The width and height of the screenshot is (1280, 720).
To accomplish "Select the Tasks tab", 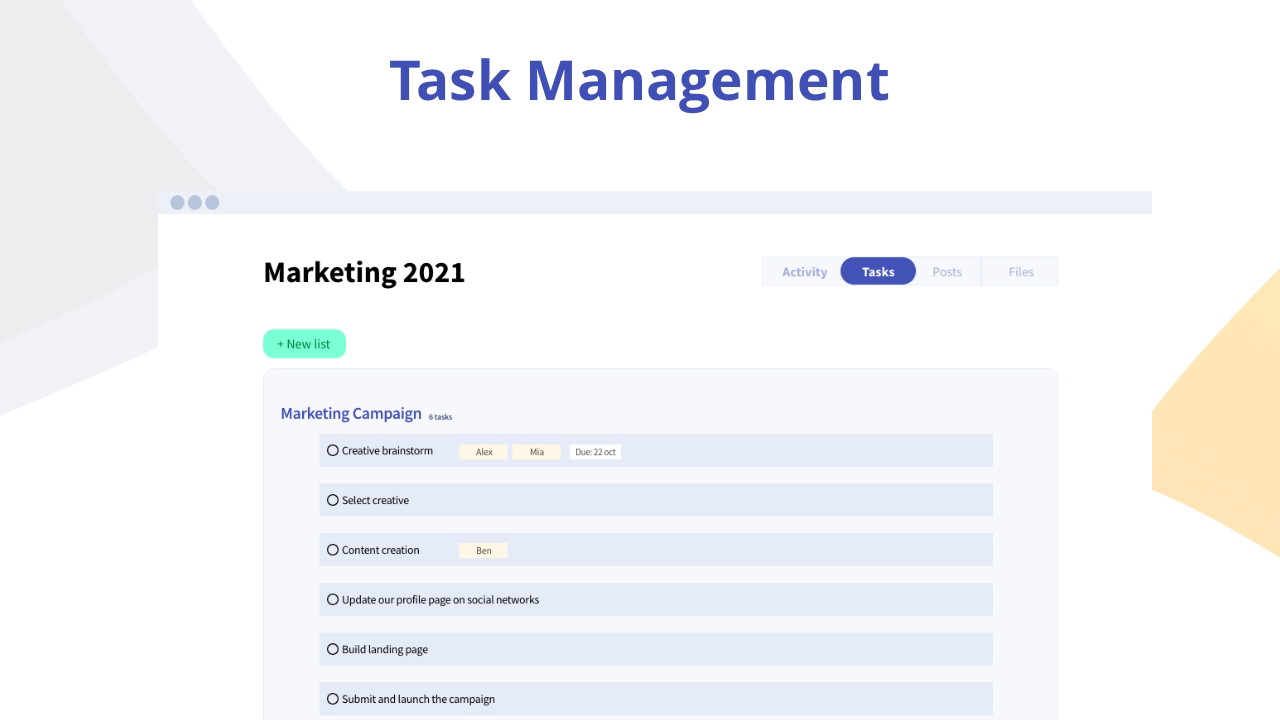I will pyautogui.click(x=878, y=272).
